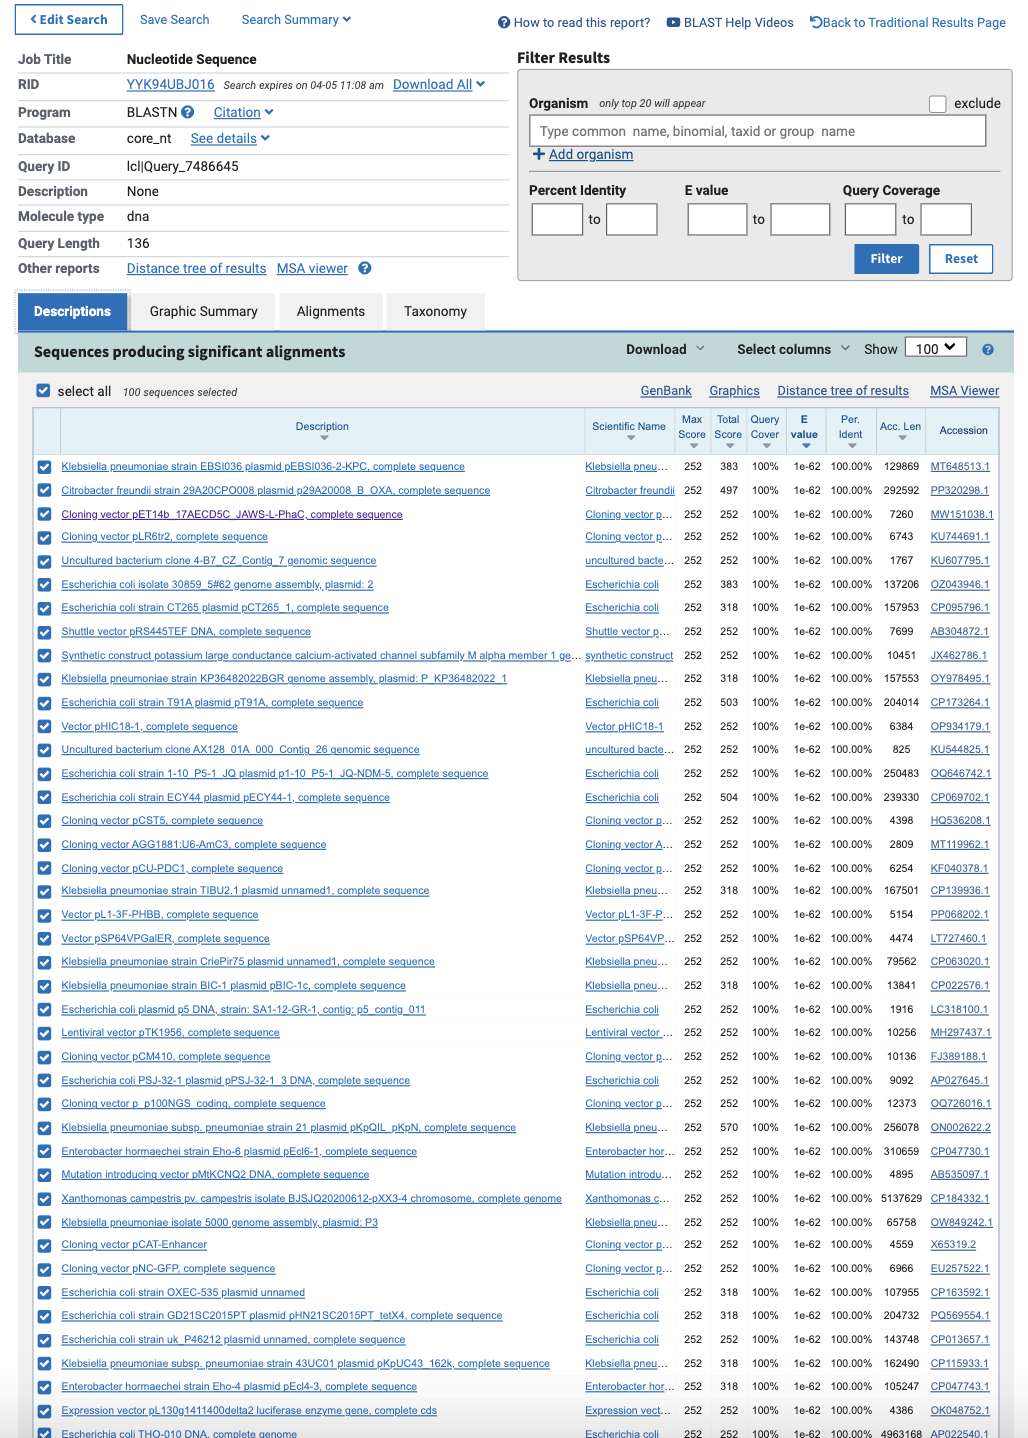Click the E value maximum field
Viewport: 1028px width, 1438px height.
pyautogui.click(x=800, y=219)
